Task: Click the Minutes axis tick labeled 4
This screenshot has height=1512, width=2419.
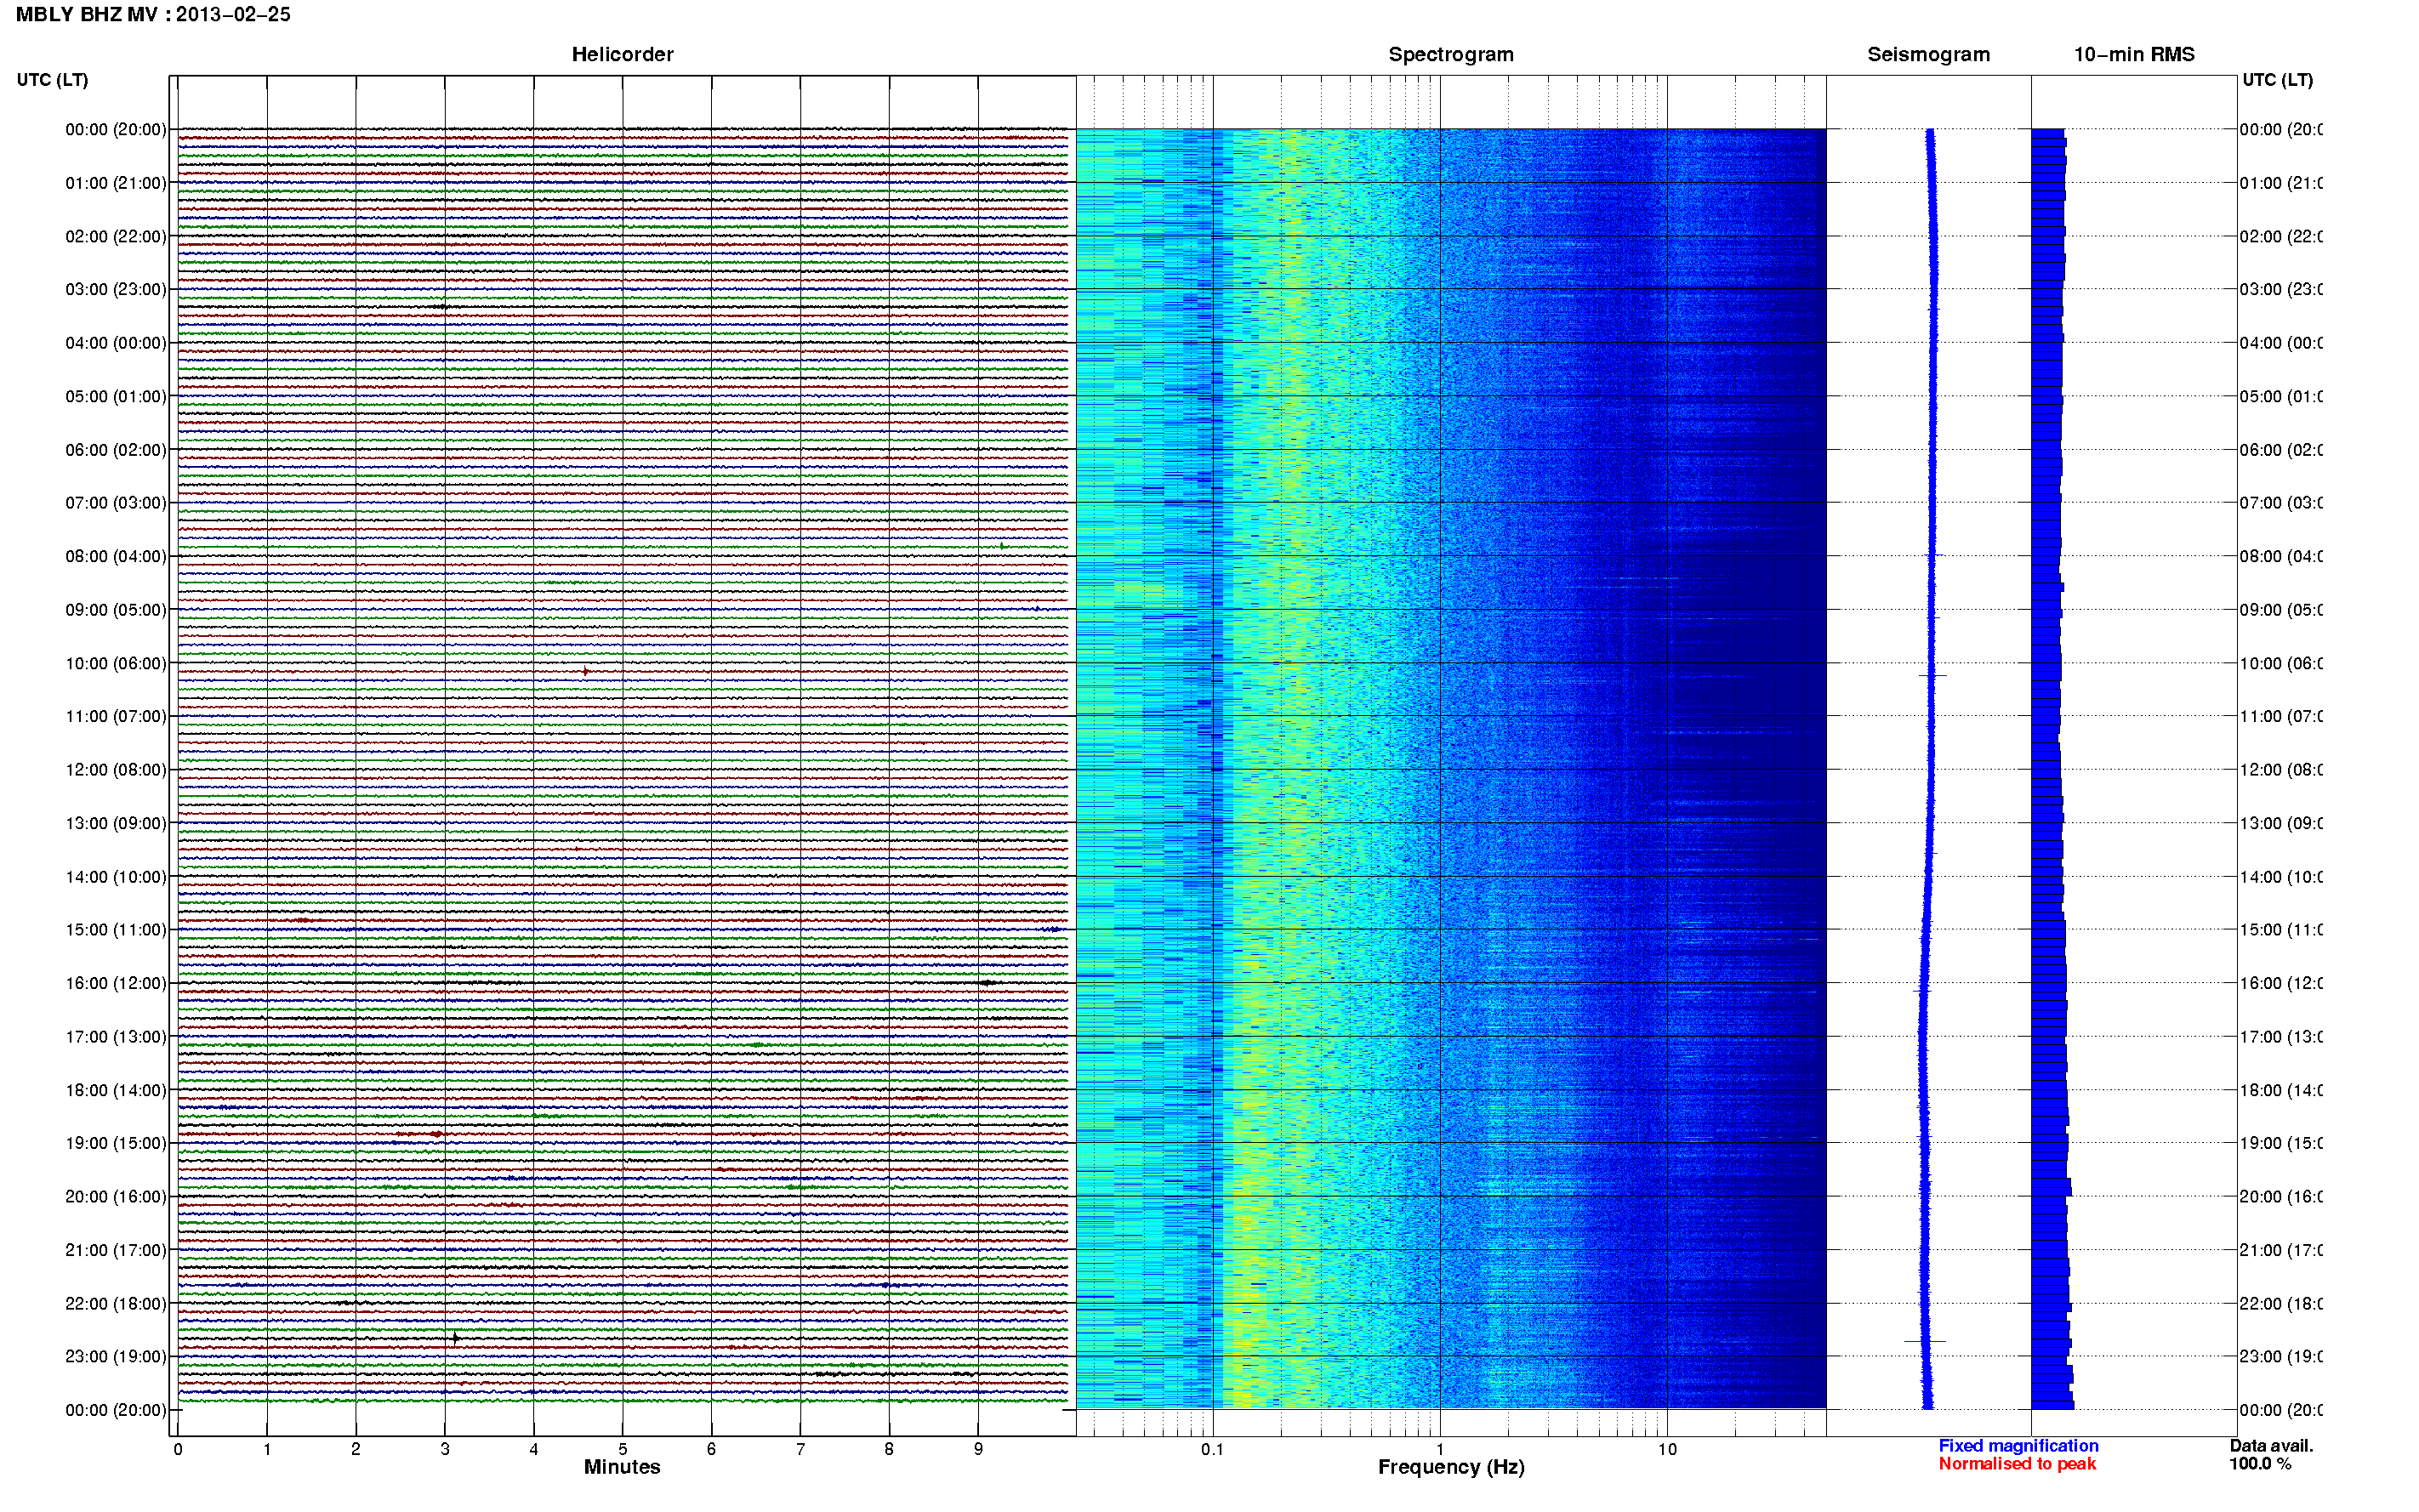Action: pos(534,1449)
